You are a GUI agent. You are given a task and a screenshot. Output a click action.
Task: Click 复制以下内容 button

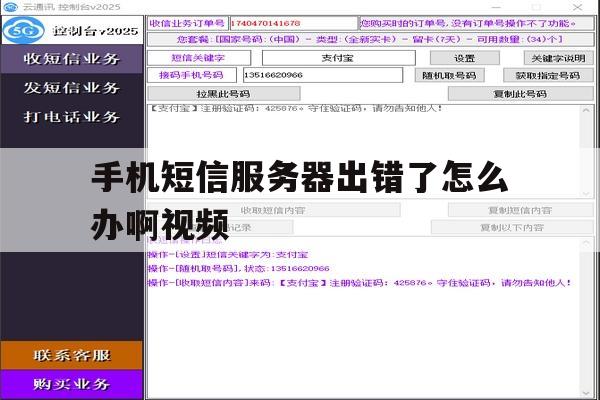tap(512, 228)
